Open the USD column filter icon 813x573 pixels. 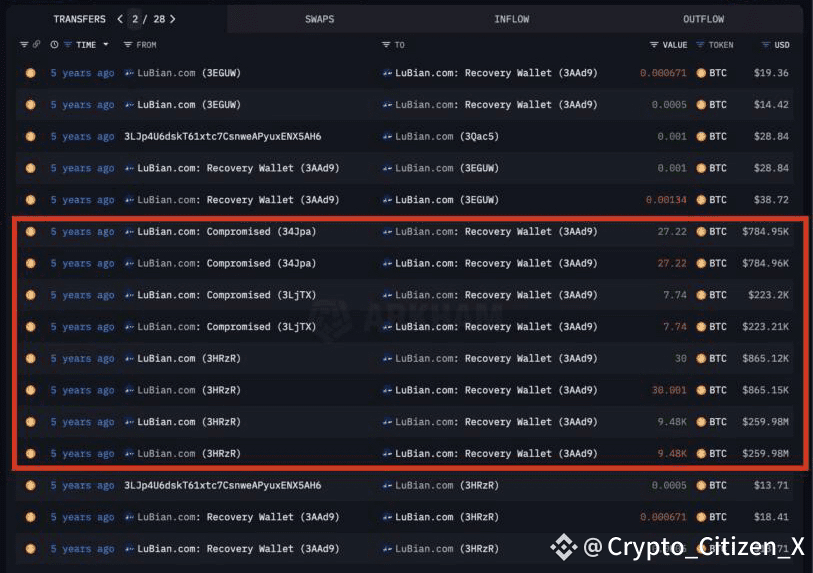tap(765, 45)
